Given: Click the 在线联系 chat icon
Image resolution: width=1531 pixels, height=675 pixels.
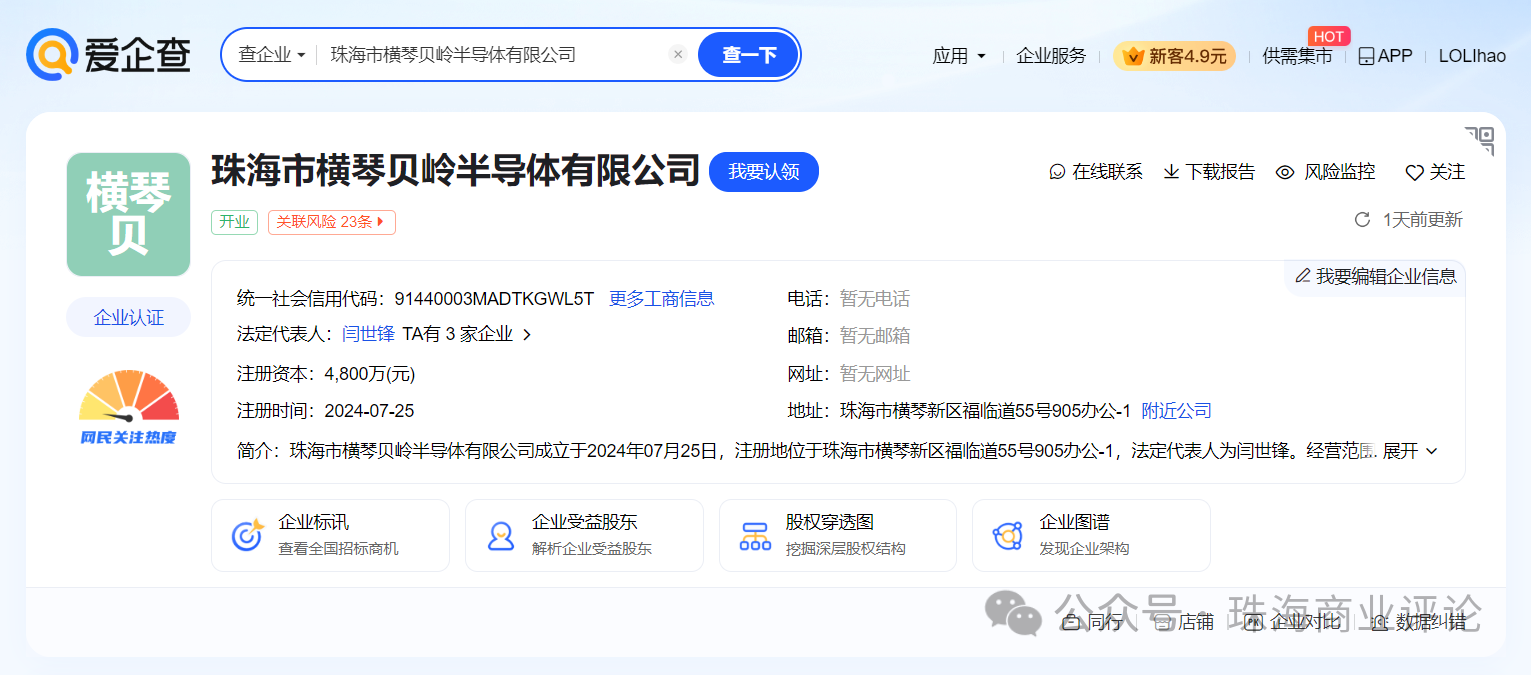Looking at the screenshot, I should coord(1057,172).
